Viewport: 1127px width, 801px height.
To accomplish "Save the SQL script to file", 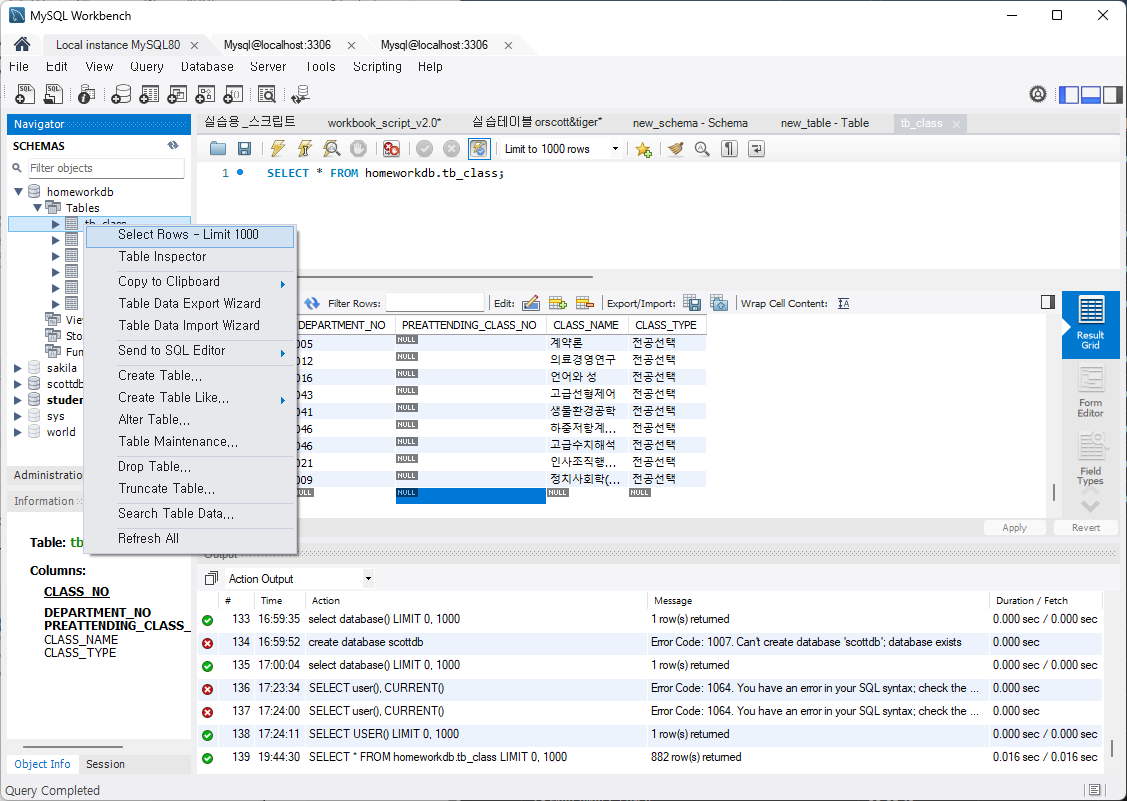I will tap(244, 149).
